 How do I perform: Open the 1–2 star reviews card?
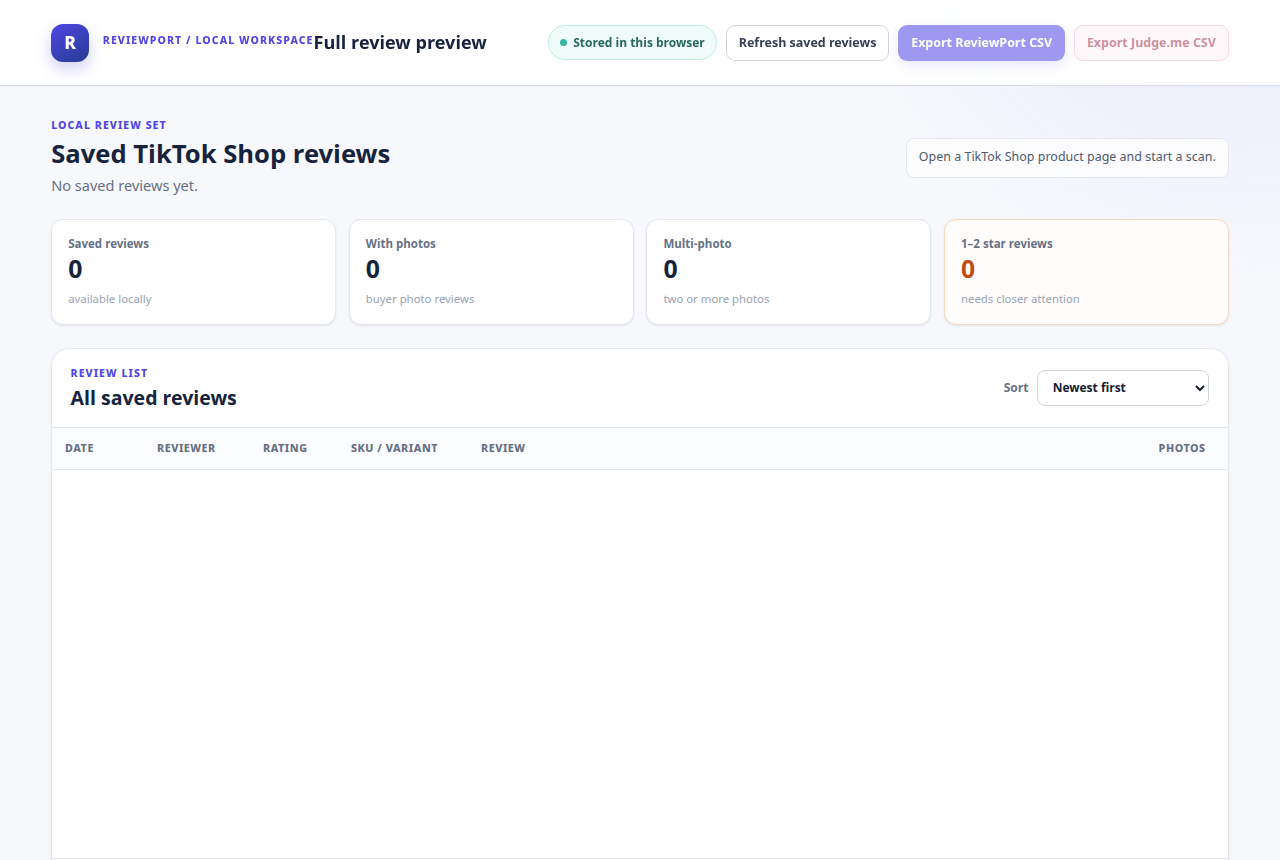coord(1086,272)
